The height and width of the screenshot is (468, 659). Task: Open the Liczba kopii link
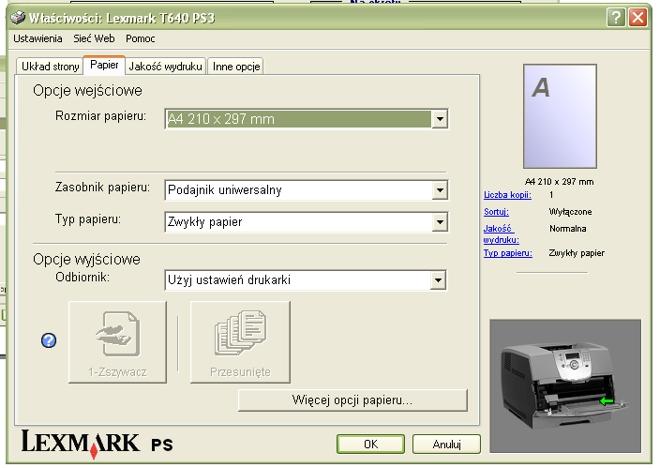pyautogui.click(x=507, y=195)
